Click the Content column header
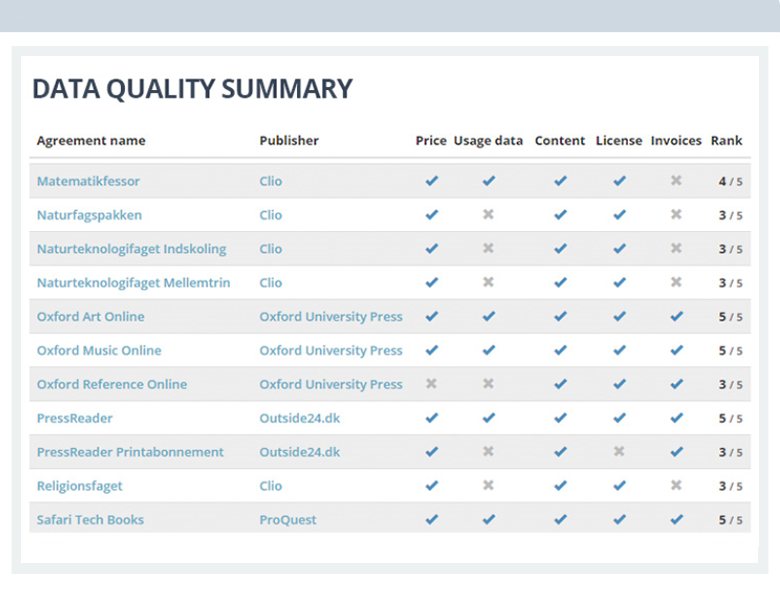The image size is (780, 598). [560, 141]
